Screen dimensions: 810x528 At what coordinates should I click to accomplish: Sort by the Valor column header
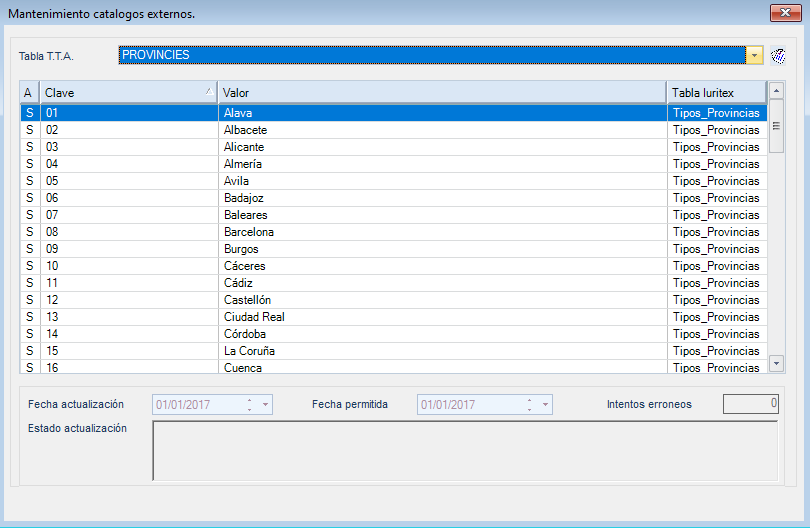[442, 93]
